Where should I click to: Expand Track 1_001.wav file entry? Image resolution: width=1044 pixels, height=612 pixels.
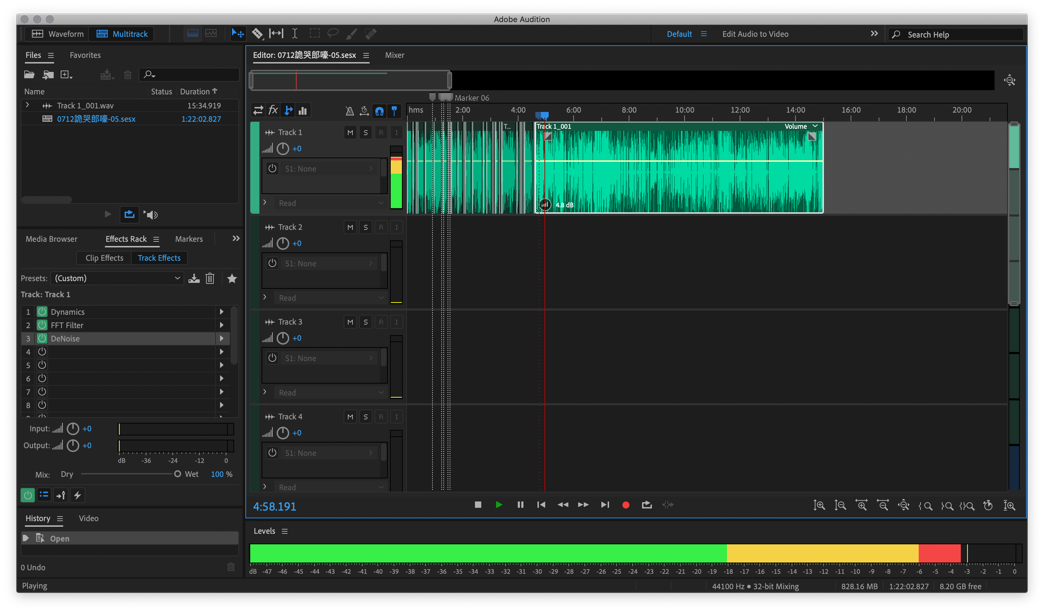27,105
